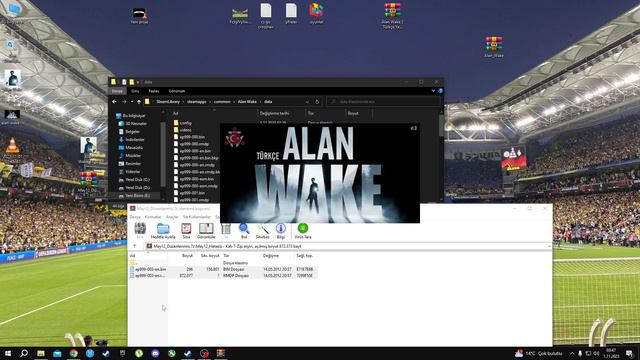This screenshot has height=360, width=640.
Task: Click the Up arrow in File Explorer
Action: [x=139, y=102]
